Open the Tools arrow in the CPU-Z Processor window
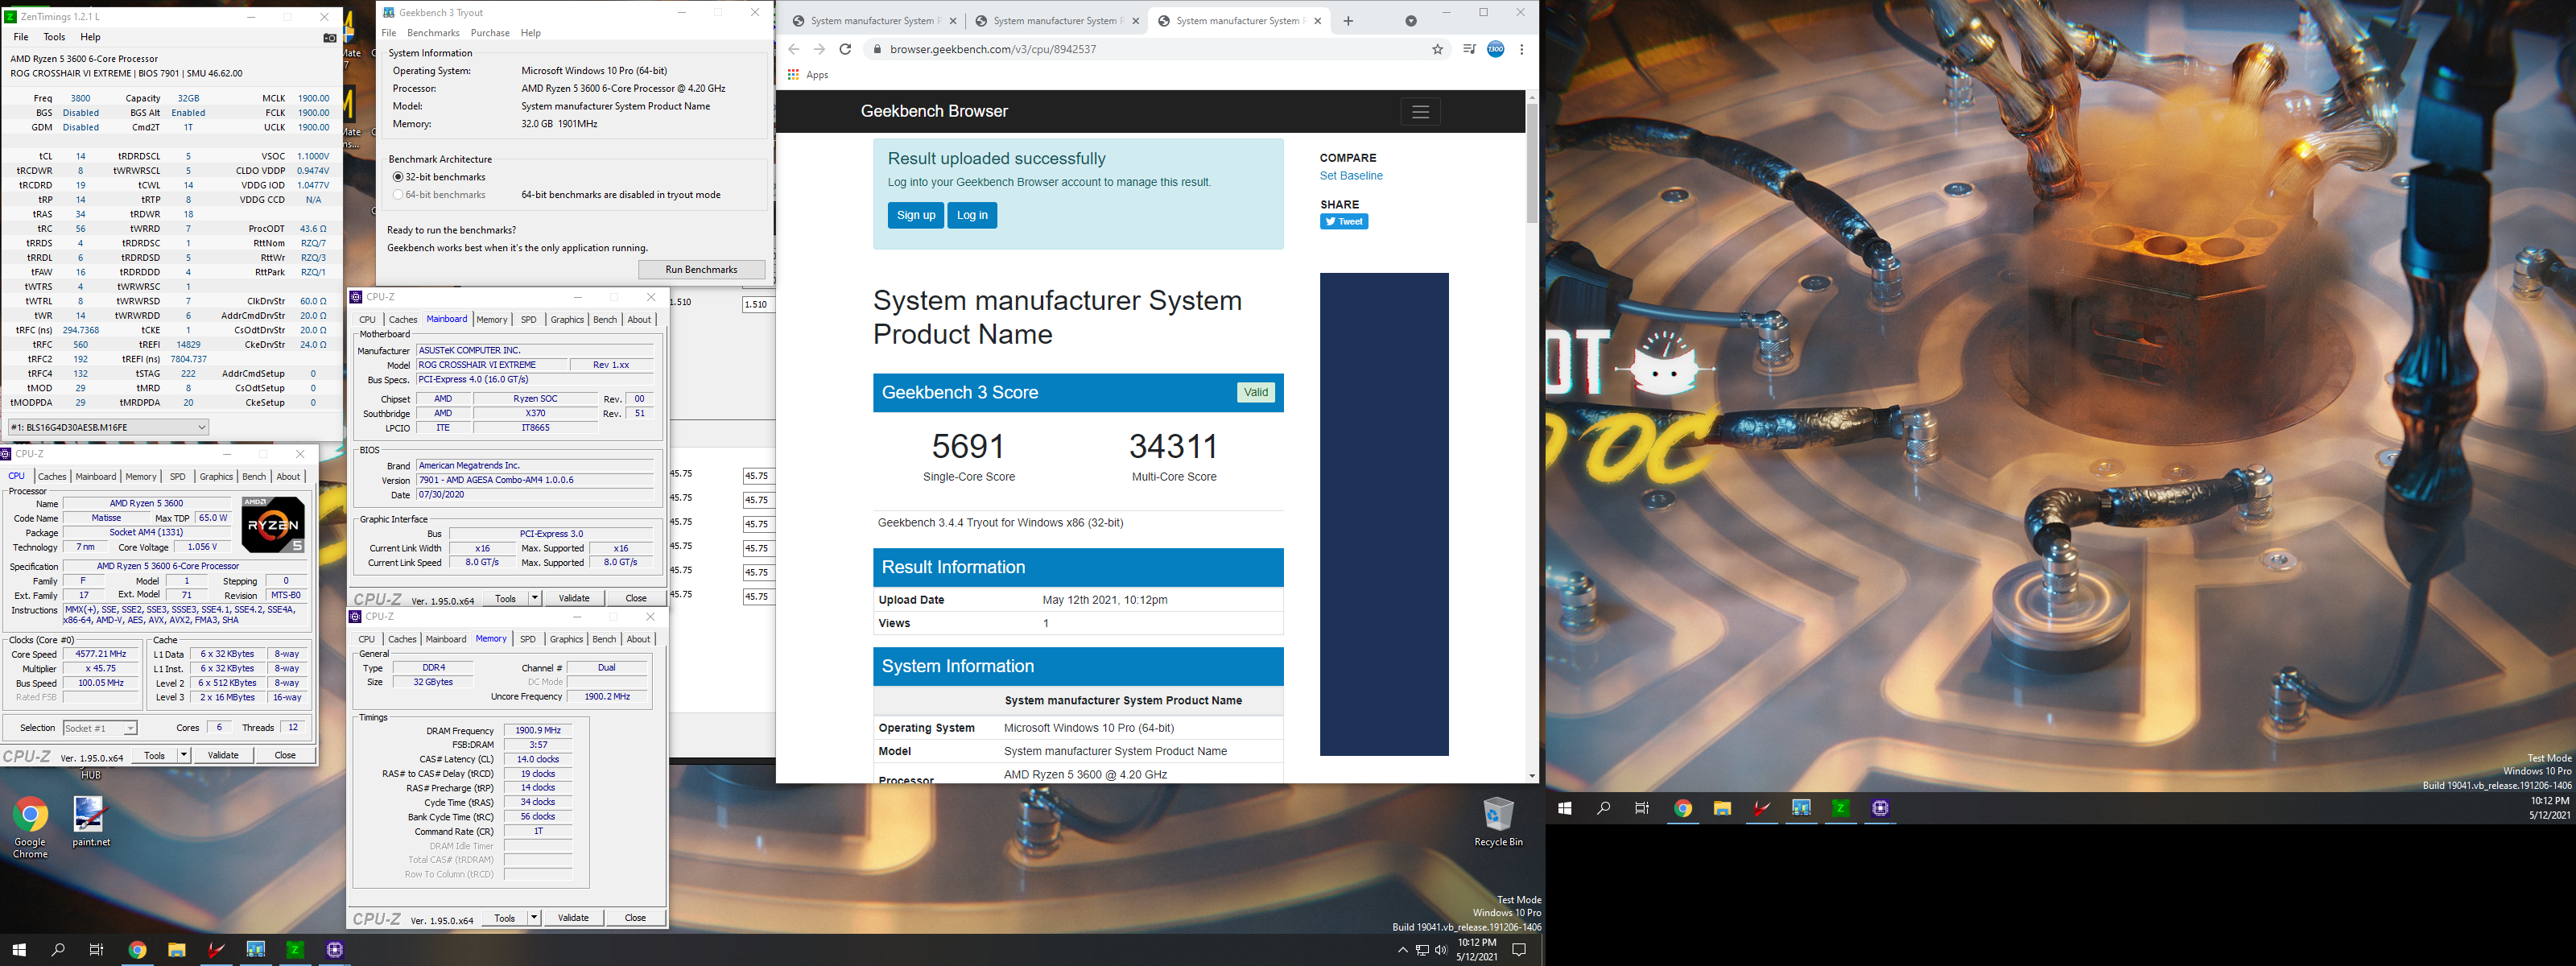2576x966 pixels. click(x=183, y=755)
